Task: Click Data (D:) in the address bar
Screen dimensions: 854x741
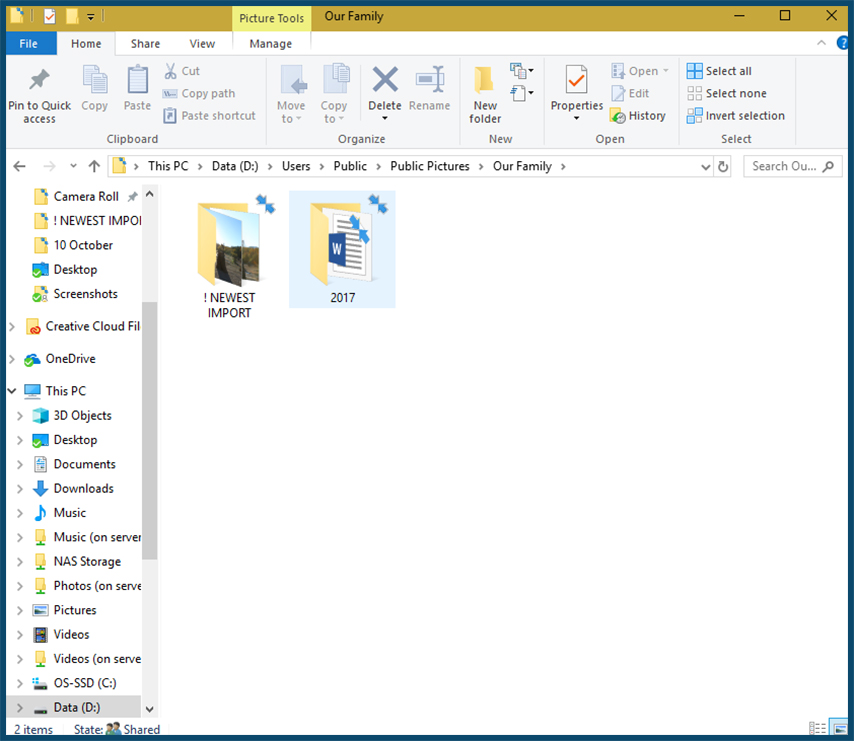Action: point(235,166)
